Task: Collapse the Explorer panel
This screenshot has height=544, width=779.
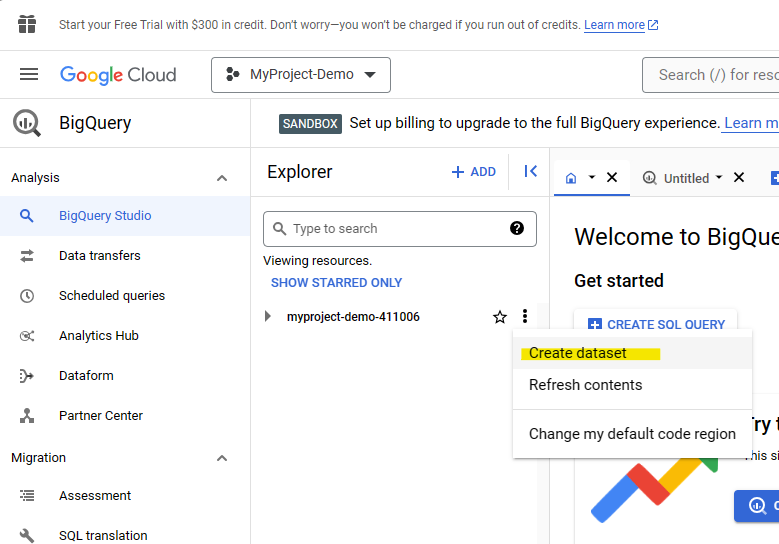Action: pos(531,172)
